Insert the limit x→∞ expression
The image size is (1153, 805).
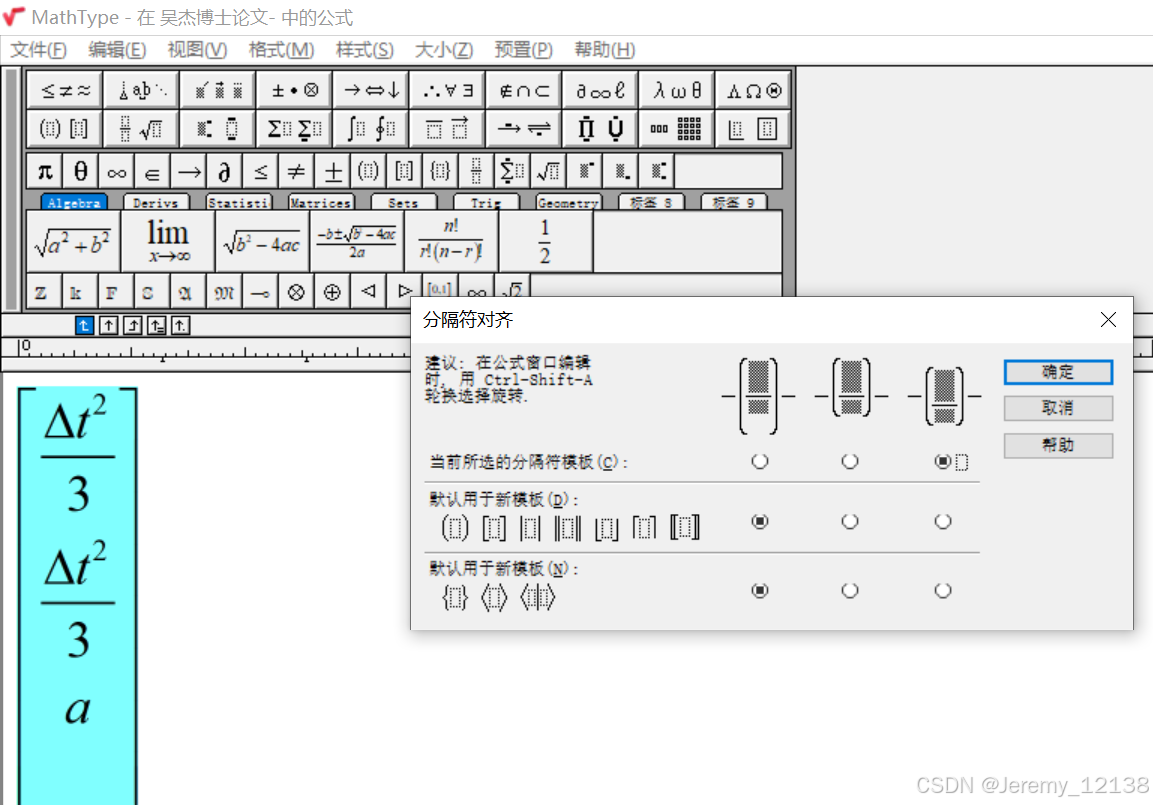click(168, 241)
